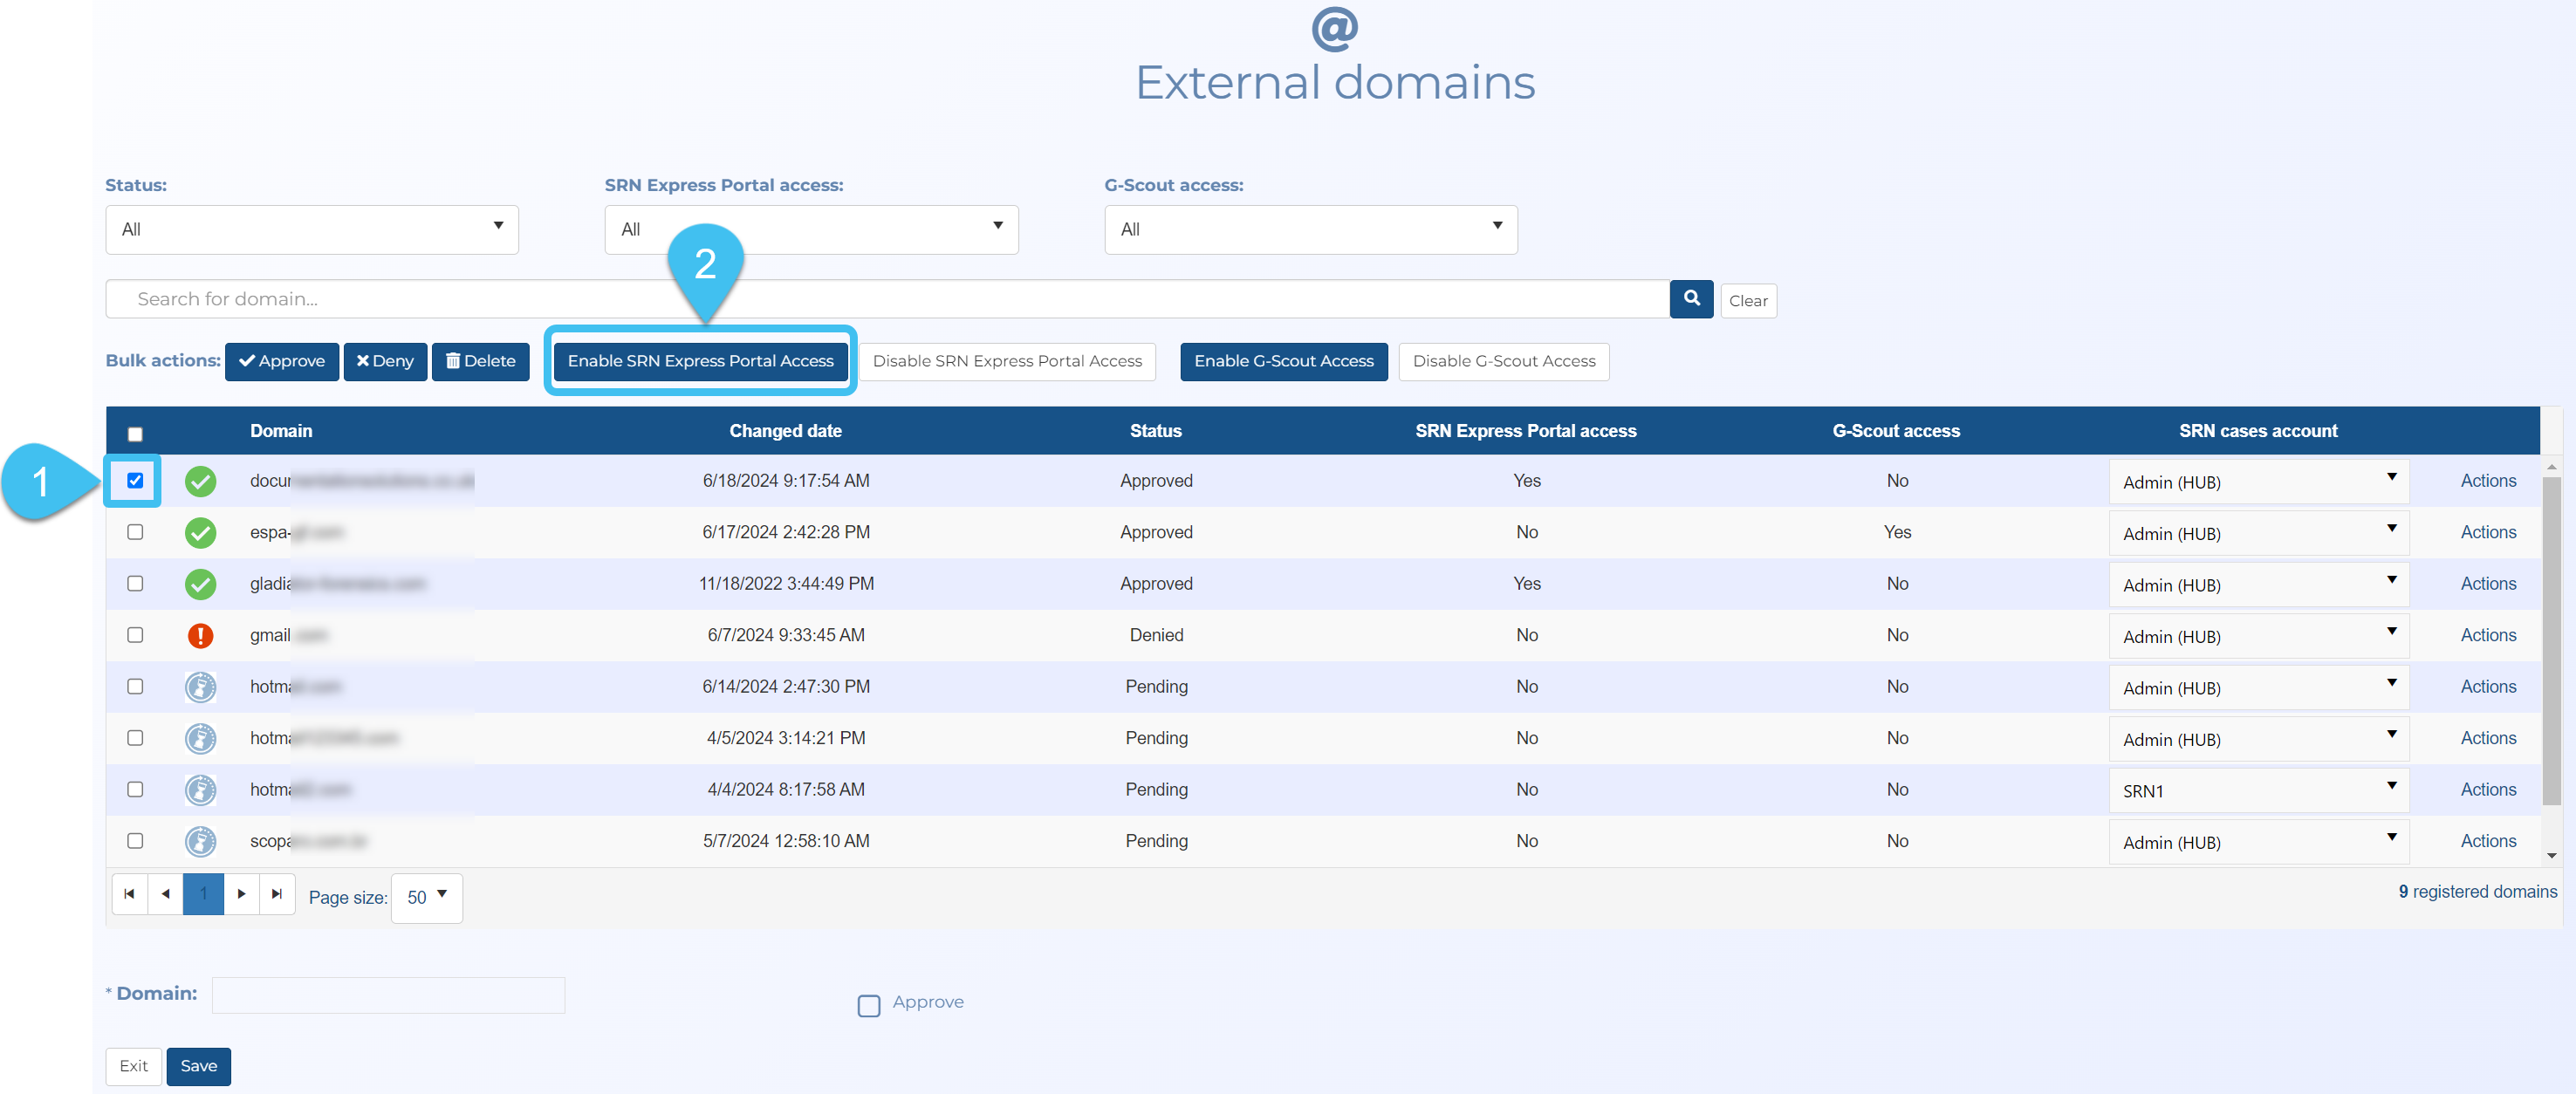Tick the Approve checkbox below the table
This screenshot has height=1094, width=2576.
pyautogui.click(x=868, y=1004)
